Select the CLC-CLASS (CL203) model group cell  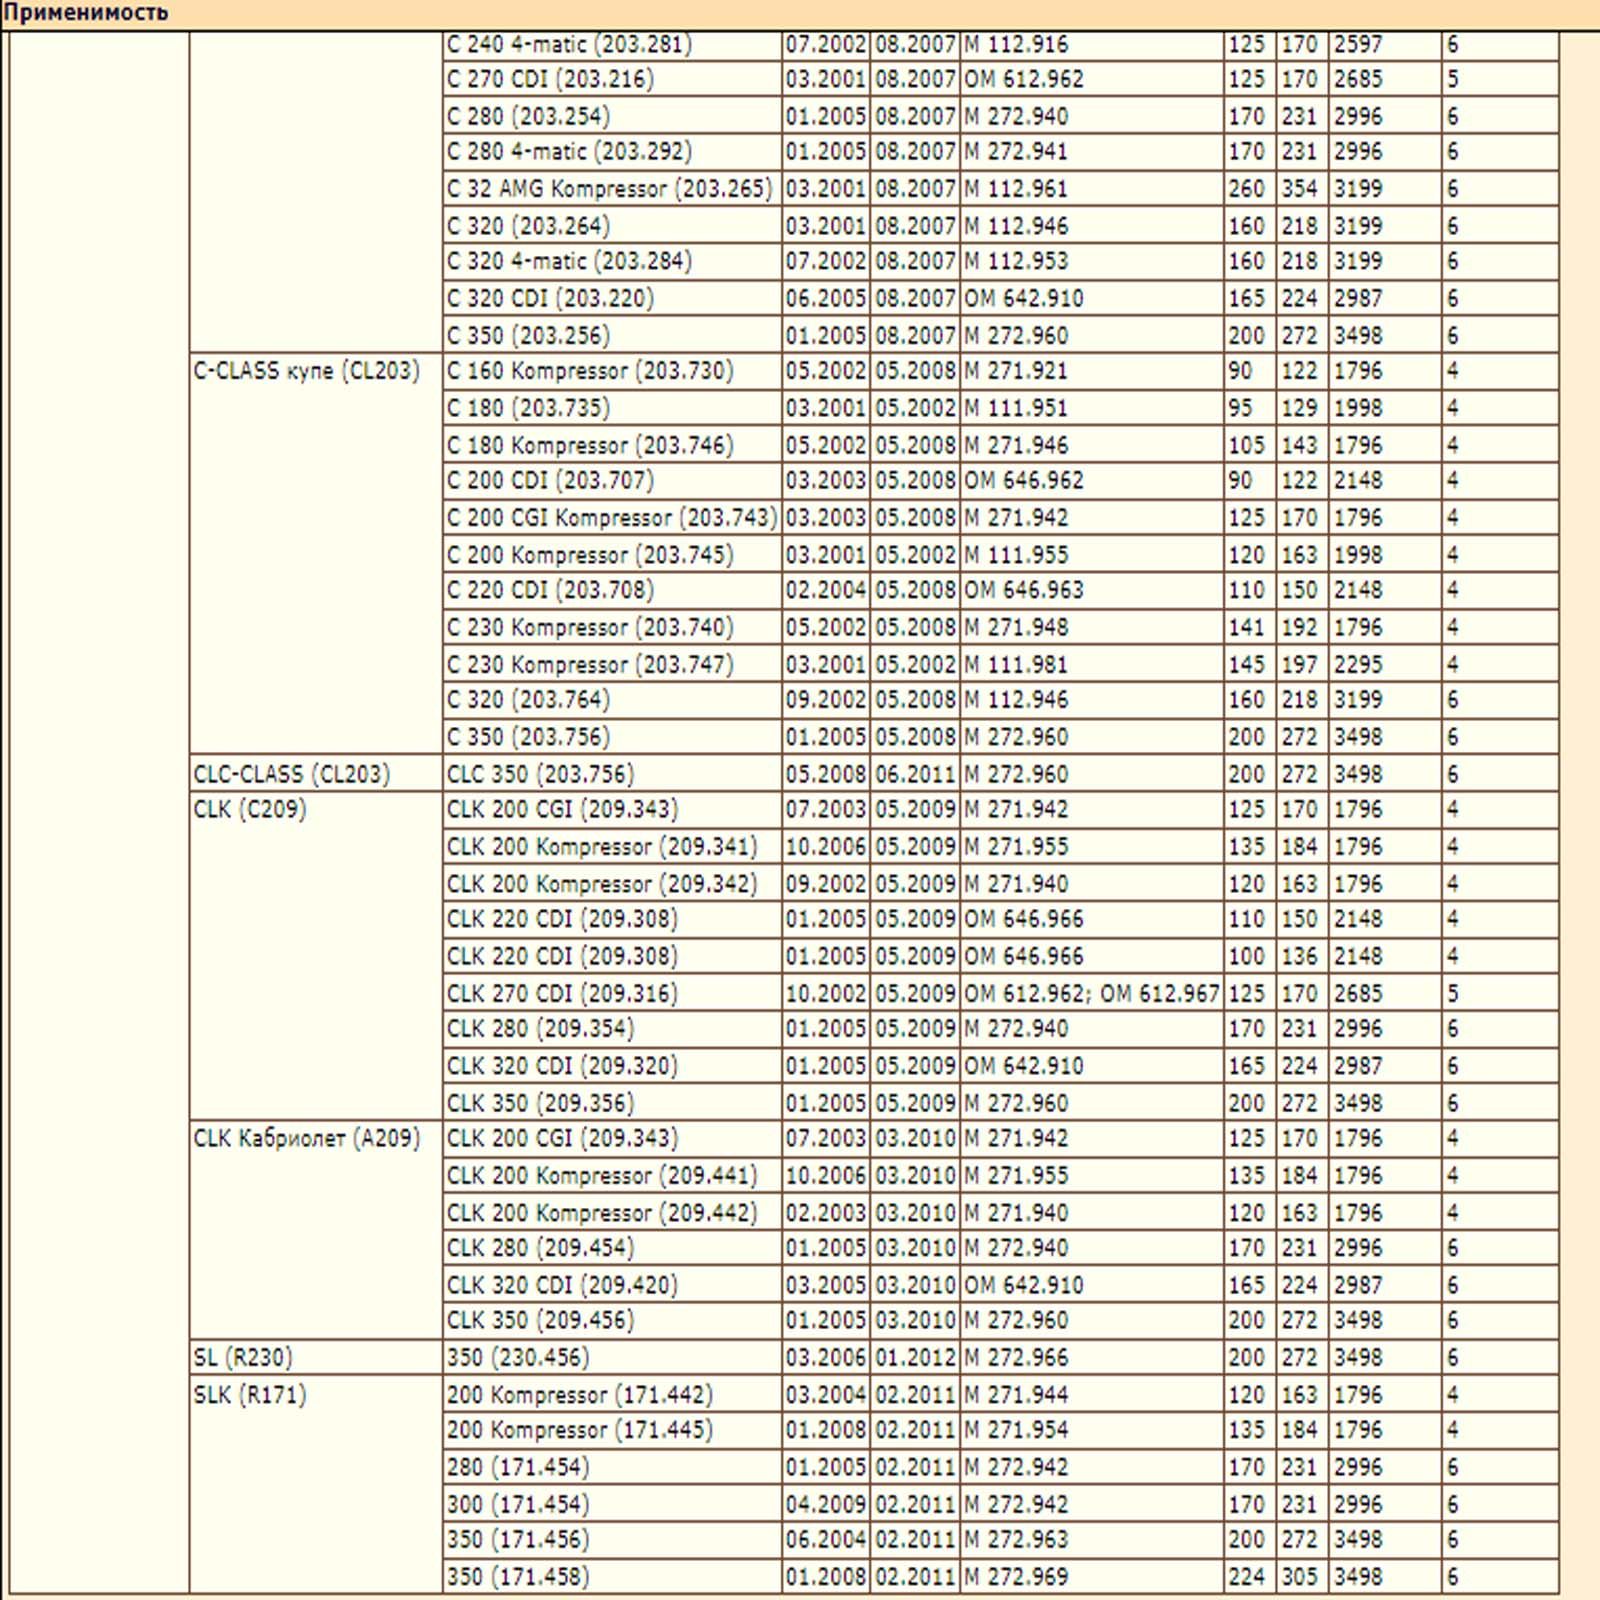tap(292, 774)
